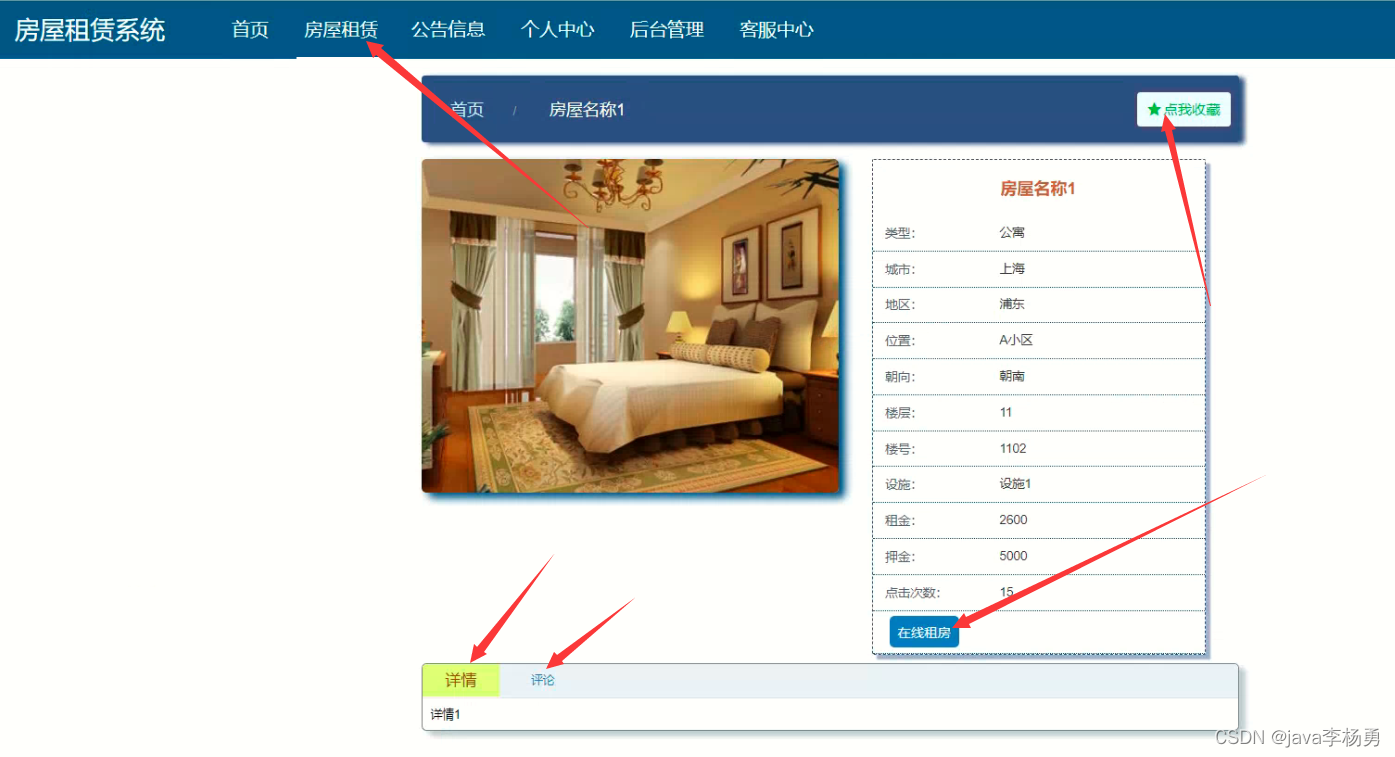Image resolution: width=1395 pixels, height=757 pixels.
Task: Open 后台管理 admin panel link
Action: pyautogui.click(x=667, y=30)
